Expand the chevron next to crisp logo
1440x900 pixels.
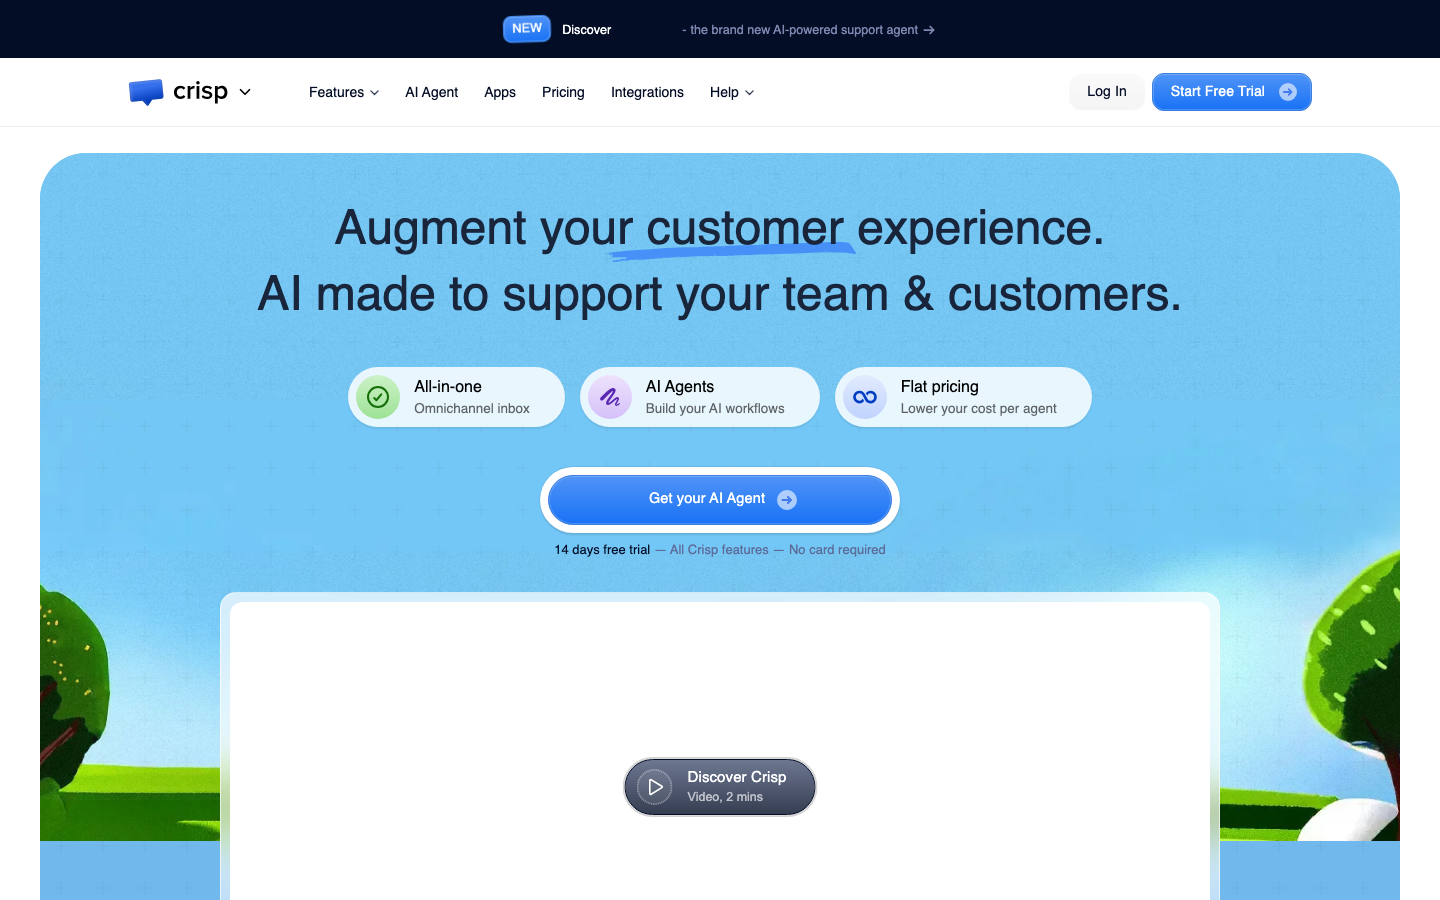point(245,92)
